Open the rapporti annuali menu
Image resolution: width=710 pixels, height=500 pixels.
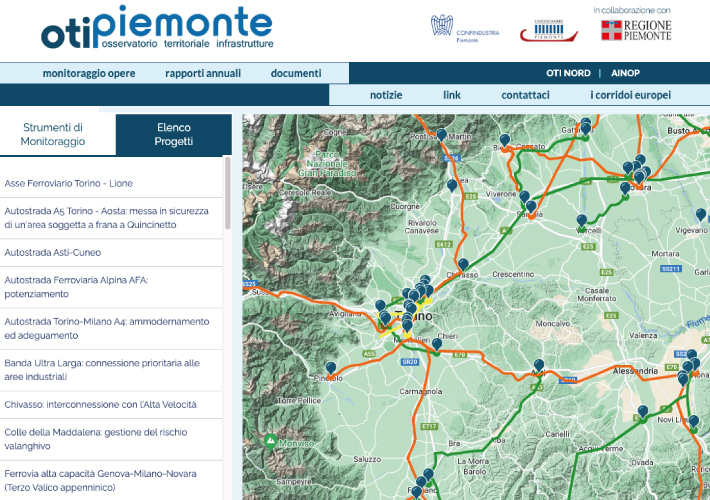click(x=203, y=73)
